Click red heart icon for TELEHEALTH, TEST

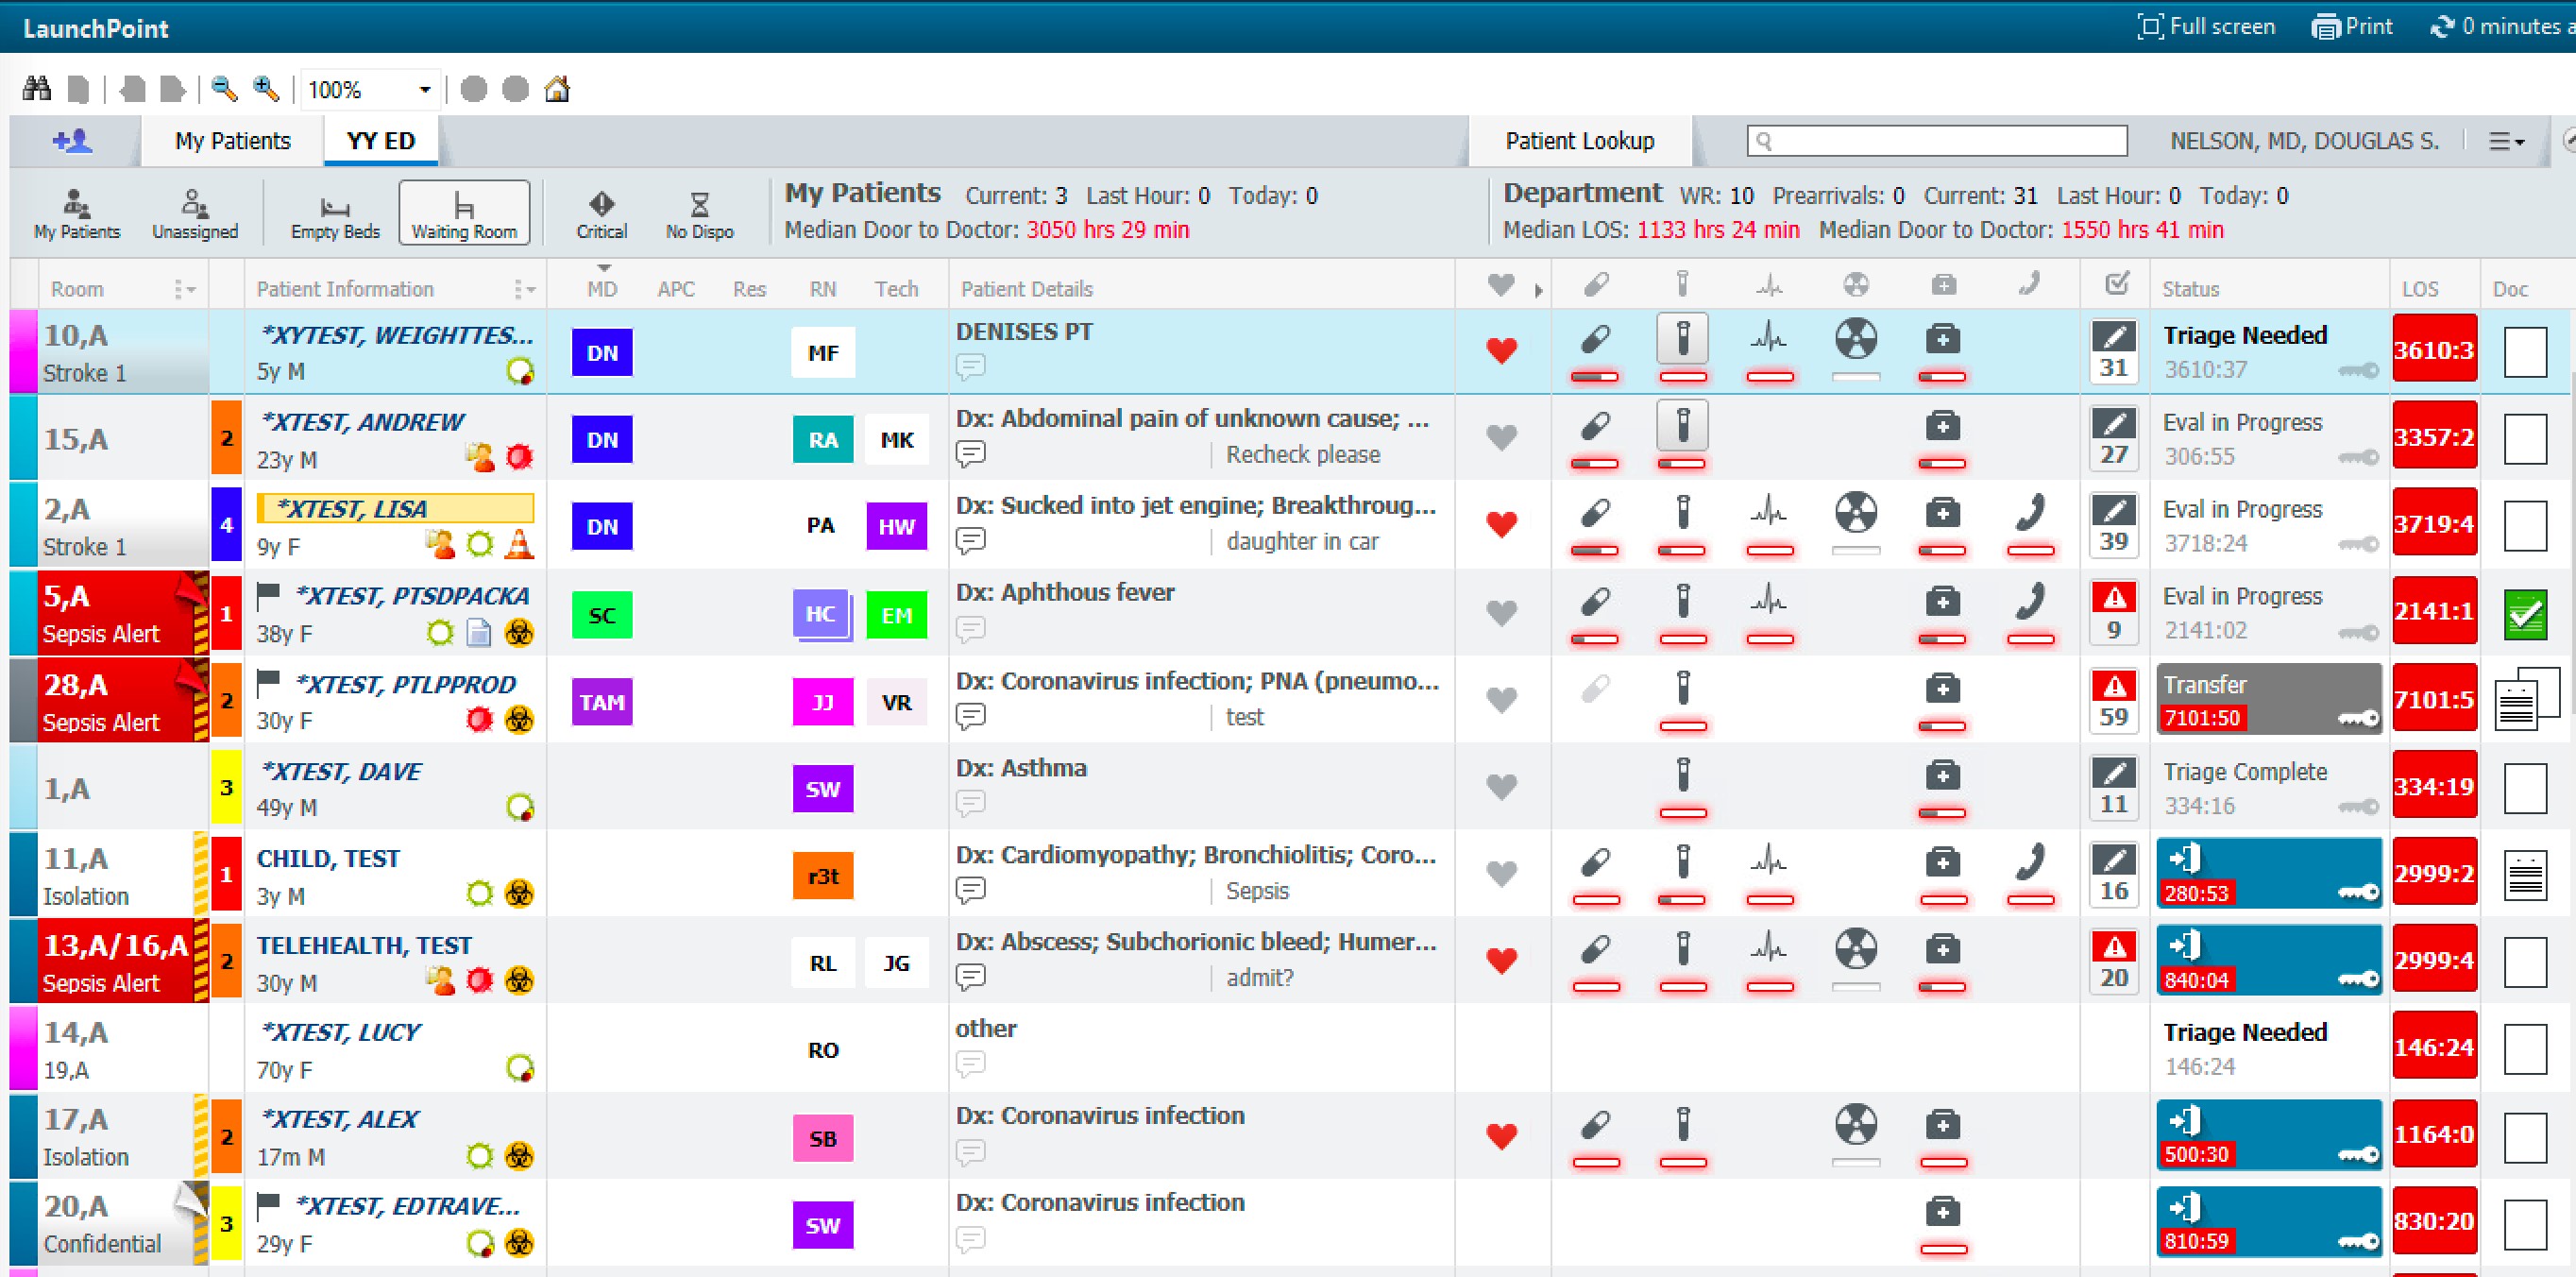pos(1501,961)
